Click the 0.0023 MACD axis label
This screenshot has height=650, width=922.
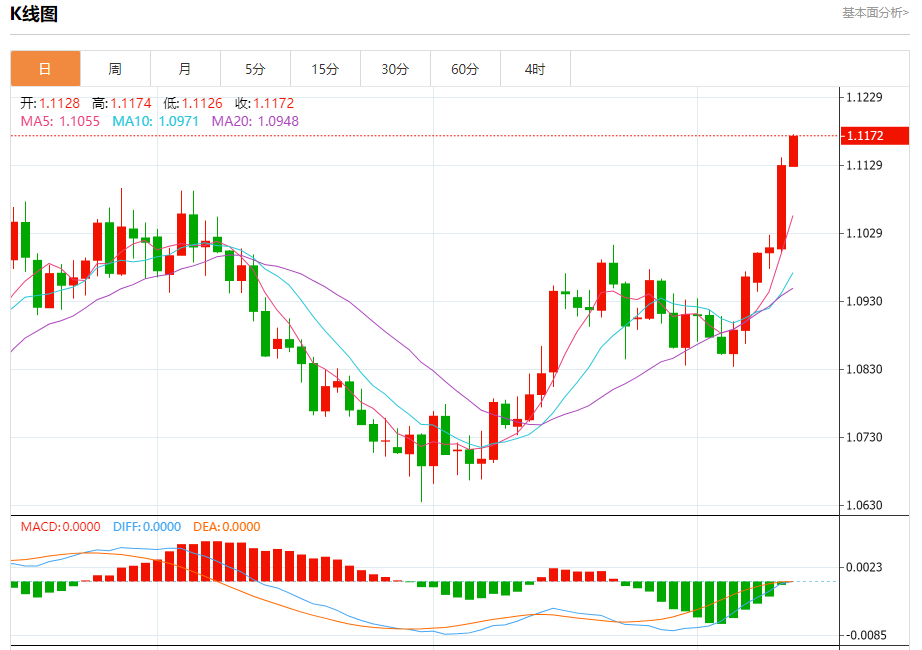(x=864, y=568)
